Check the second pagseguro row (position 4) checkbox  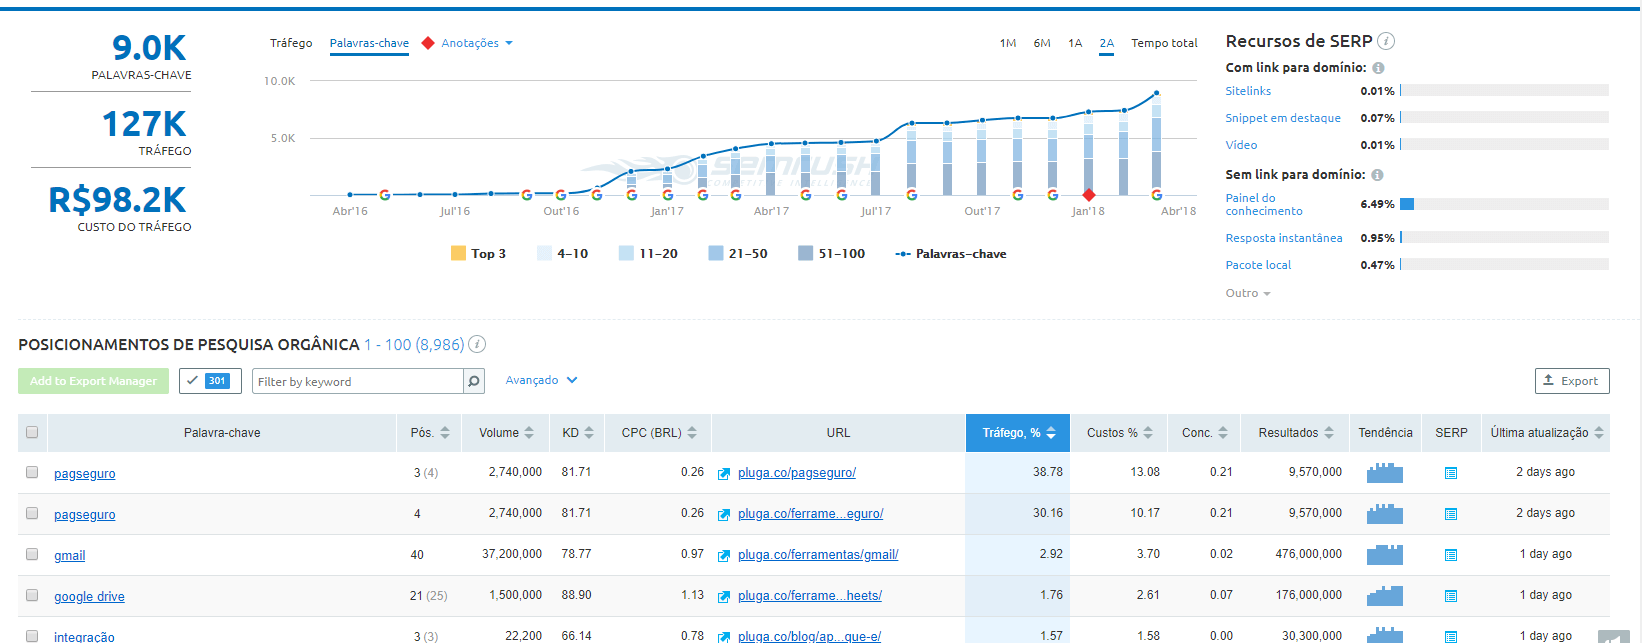[32, 513]
